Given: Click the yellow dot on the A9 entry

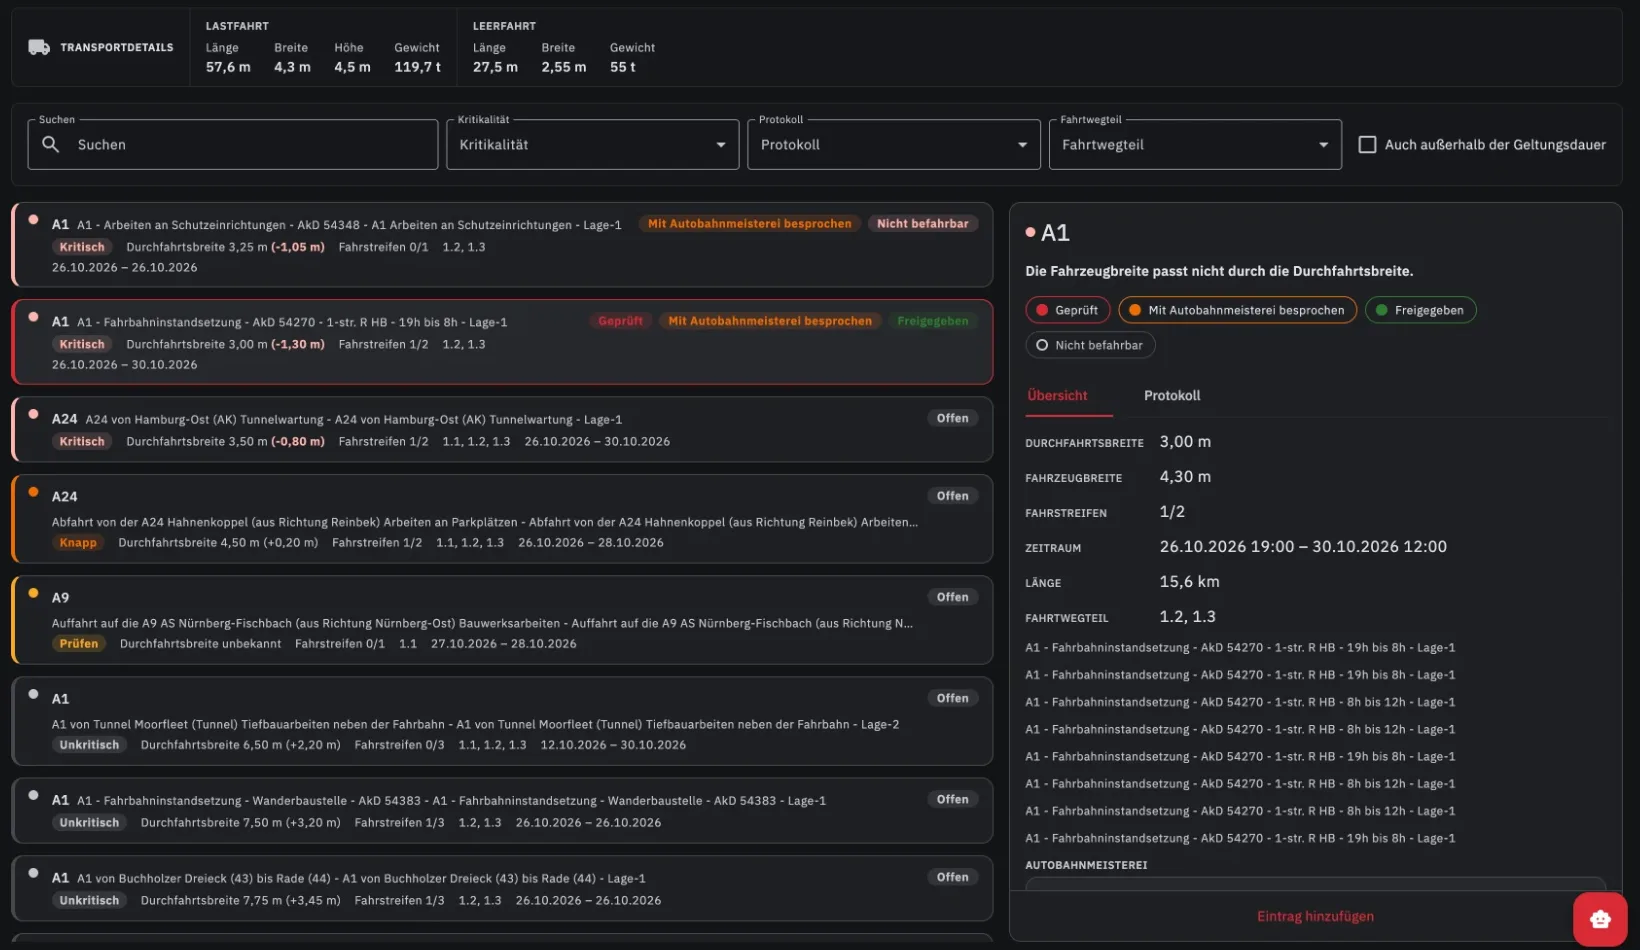Looking at the screenshot, I should 33,593.
